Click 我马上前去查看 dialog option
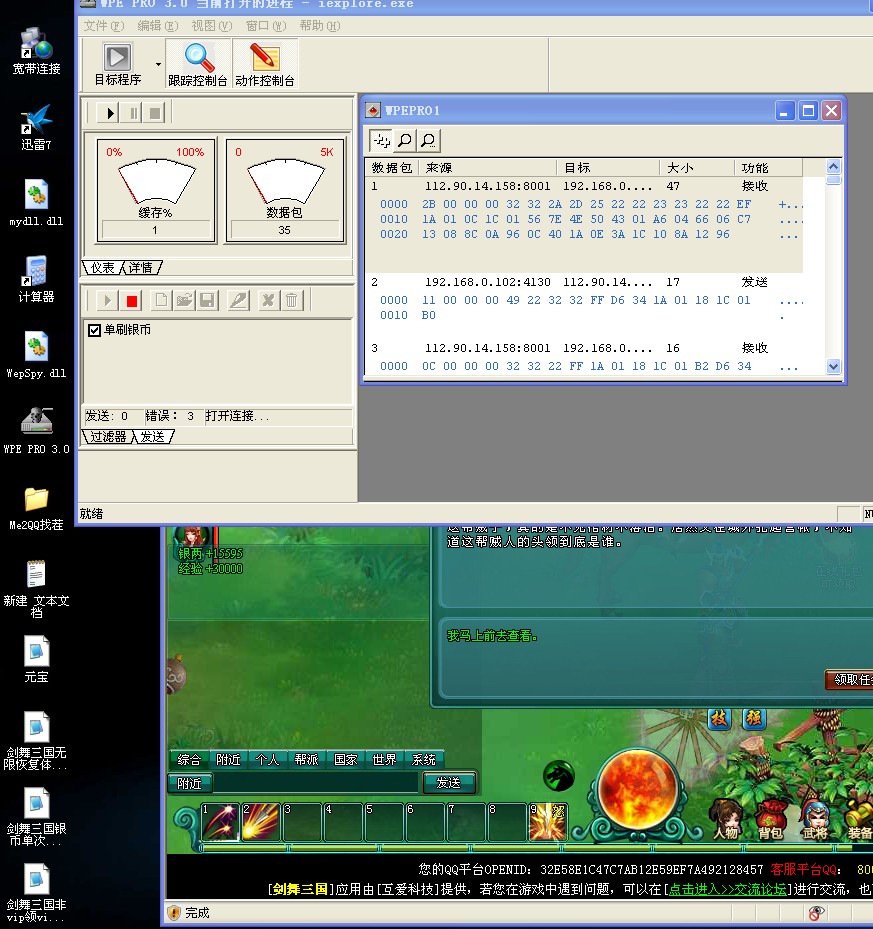Screen dimensions: 873x929 492,636
